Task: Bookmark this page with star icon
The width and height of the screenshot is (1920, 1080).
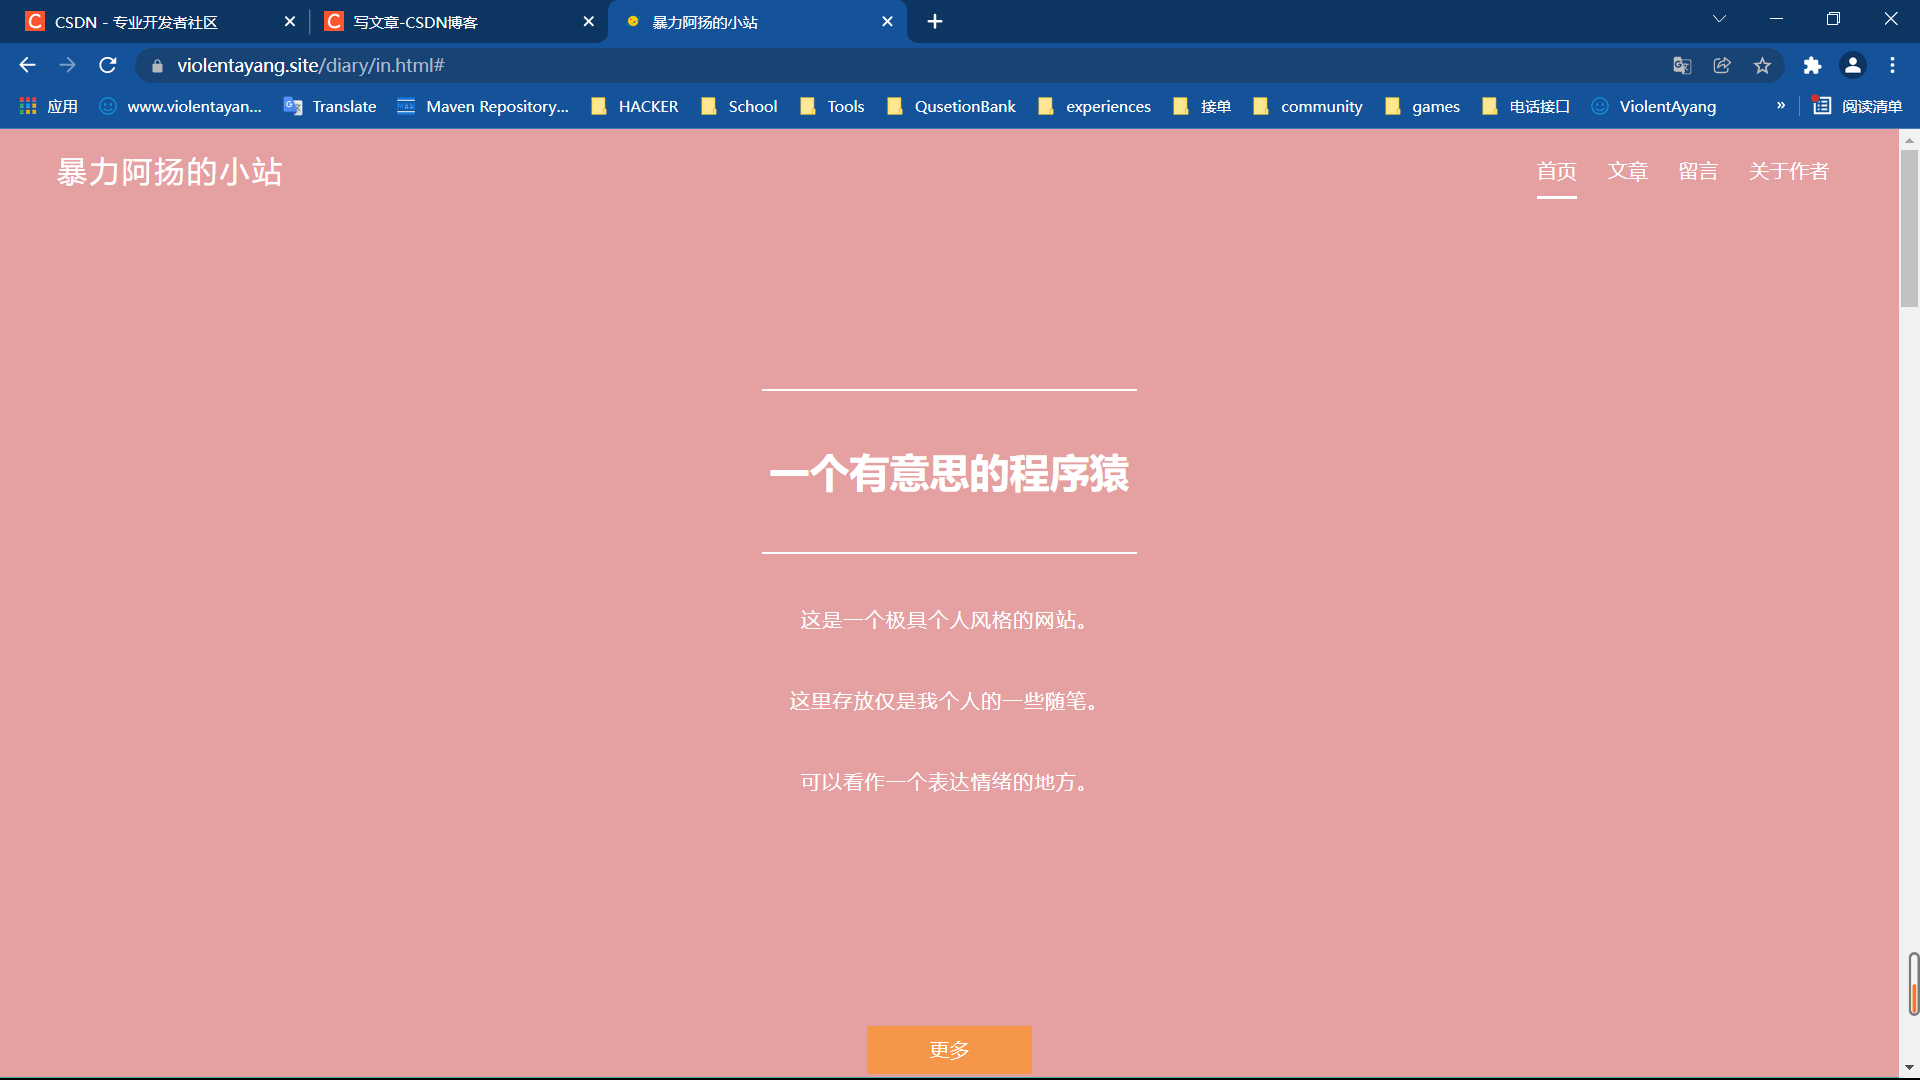Action: point(1762,65)
